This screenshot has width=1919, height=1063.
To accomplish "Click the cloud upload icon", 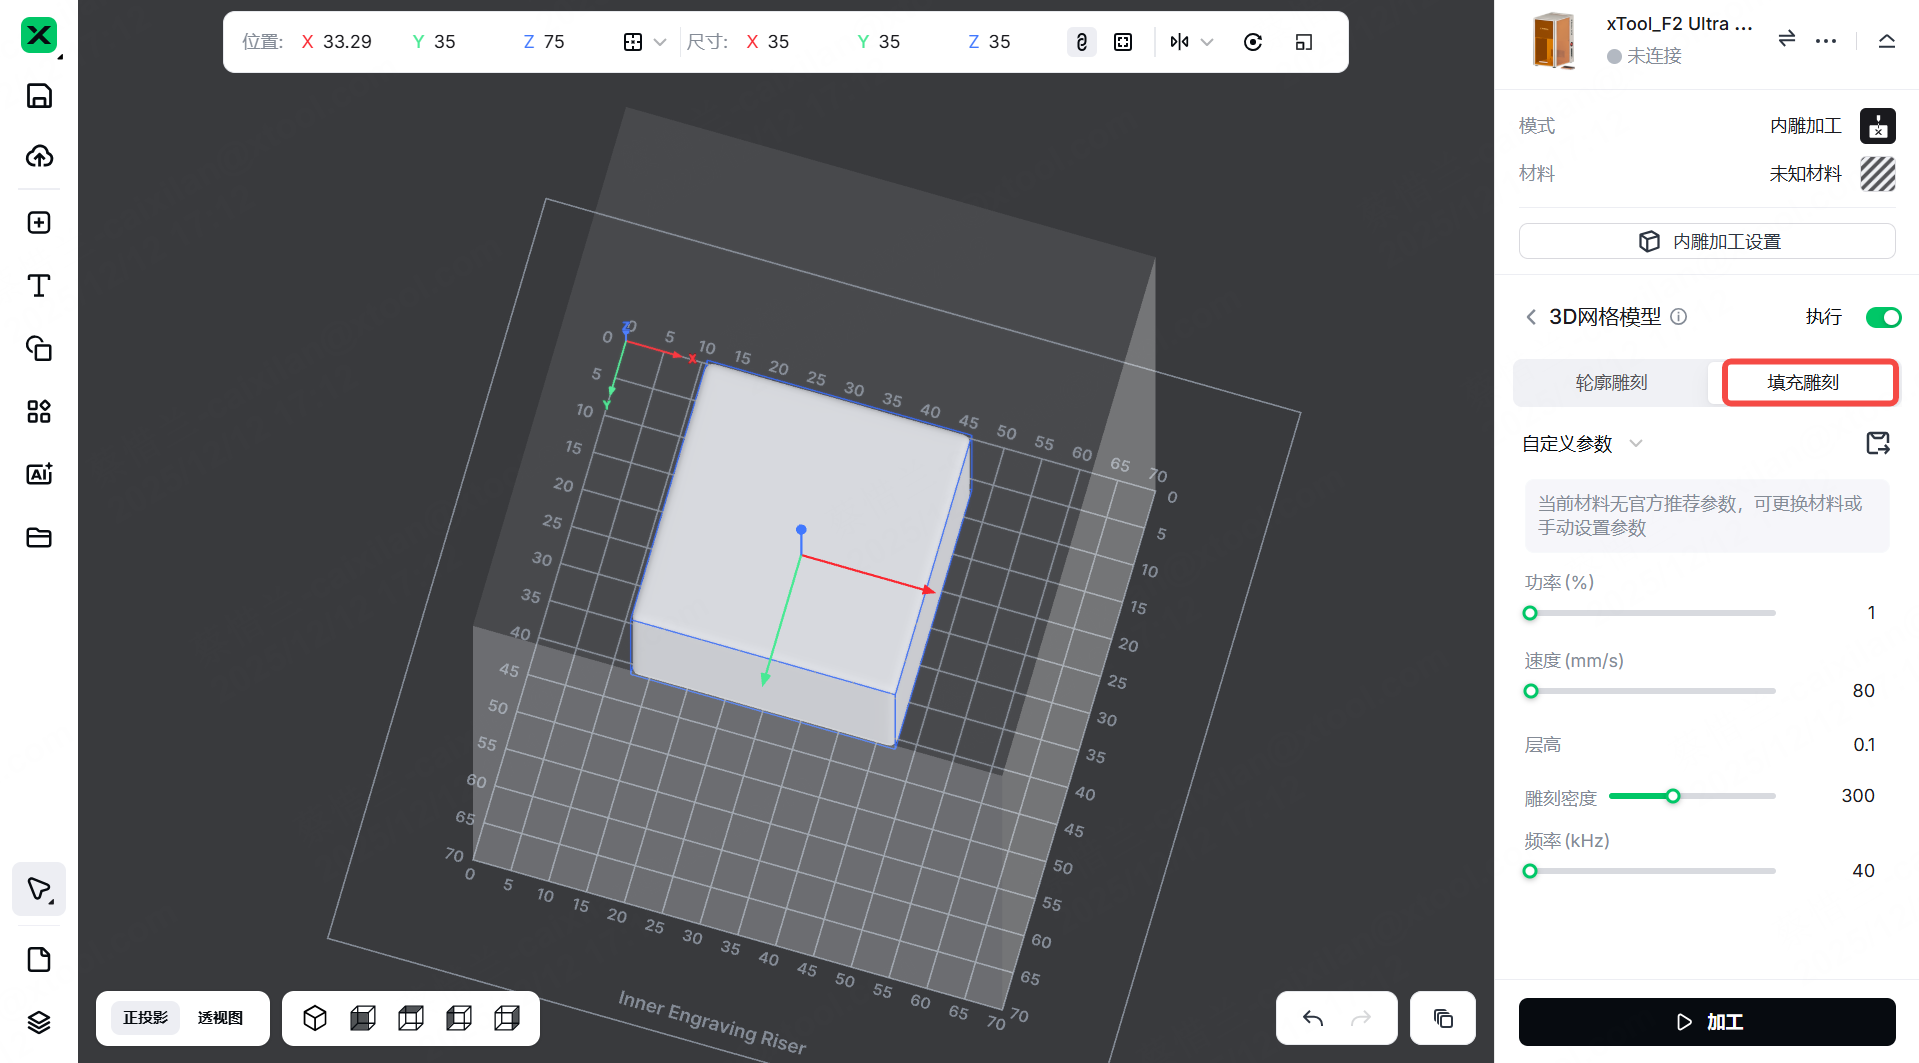I will tap(39, 156).
